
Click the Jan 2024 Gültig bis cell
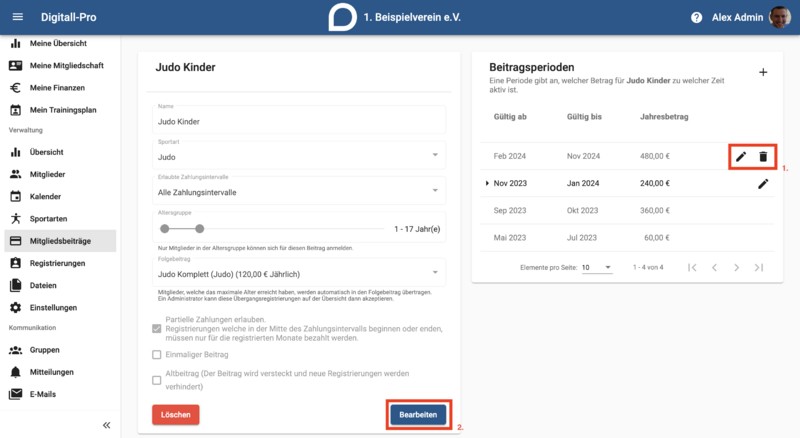(x=583, y=183)
